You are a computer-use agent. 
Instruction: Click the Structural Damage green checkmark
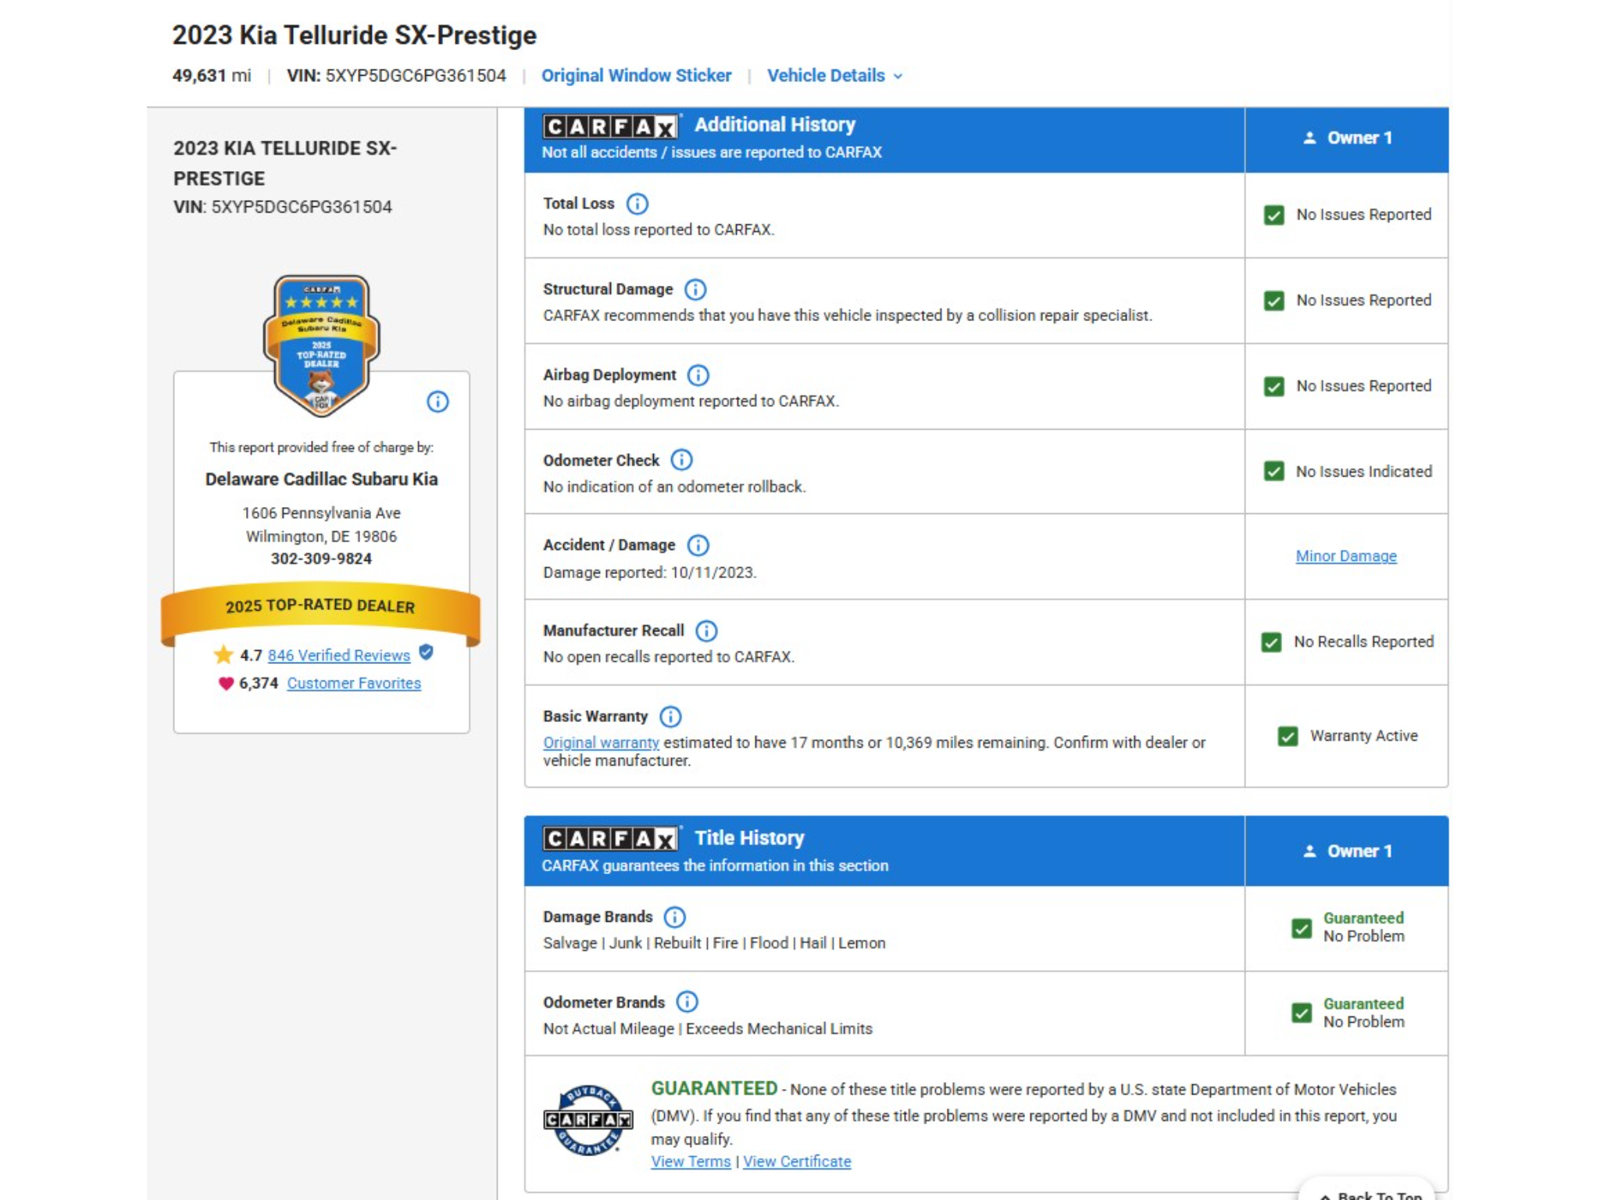1274,301
